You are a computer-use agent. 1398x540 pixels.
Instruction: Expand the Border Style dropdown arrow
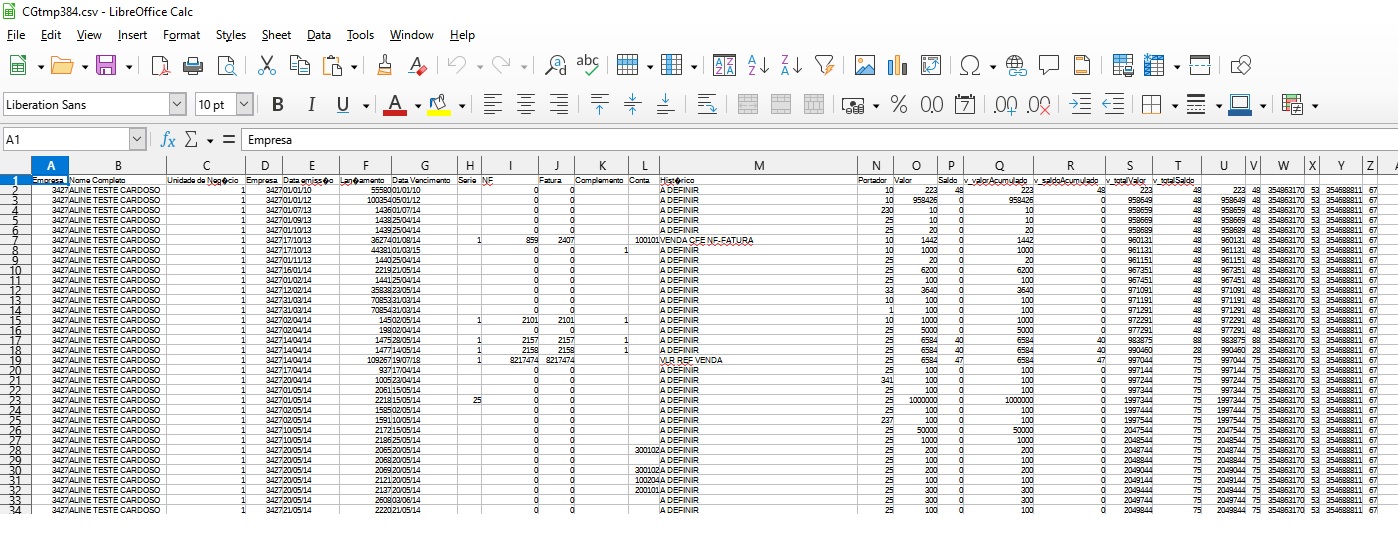click(x=1218, y=105)
